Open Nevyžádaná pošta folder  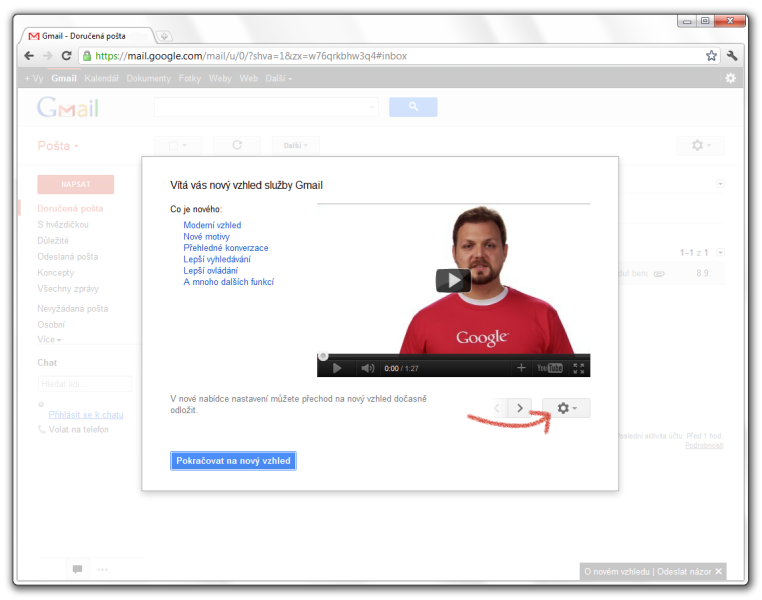[72, 309]
